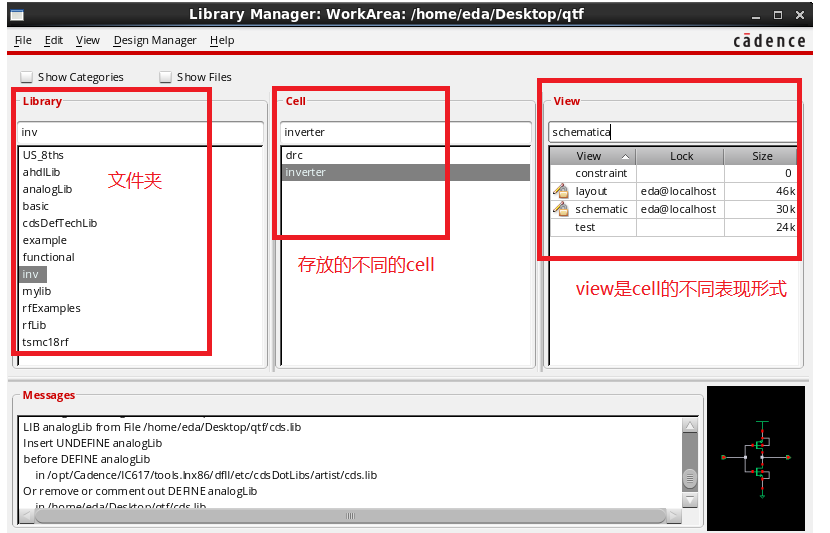Minimize the Library Manager window
Image resolution: width=830 pixels, height=533 pixels.
(756, 15)
